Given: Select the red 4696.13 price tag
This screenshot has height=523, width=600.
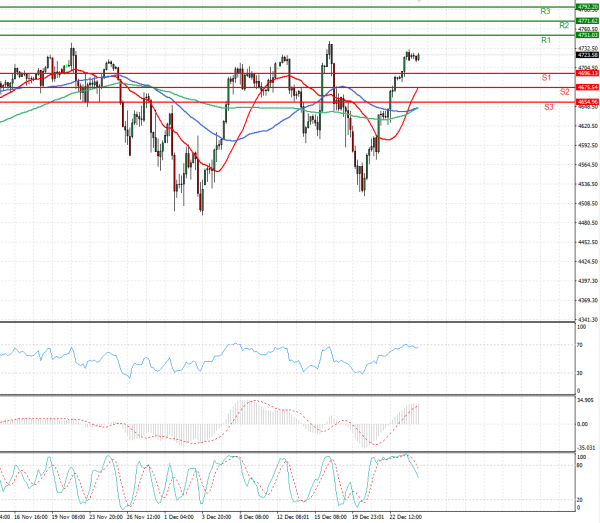Looking at the screenshot, I should coord(588,73).
